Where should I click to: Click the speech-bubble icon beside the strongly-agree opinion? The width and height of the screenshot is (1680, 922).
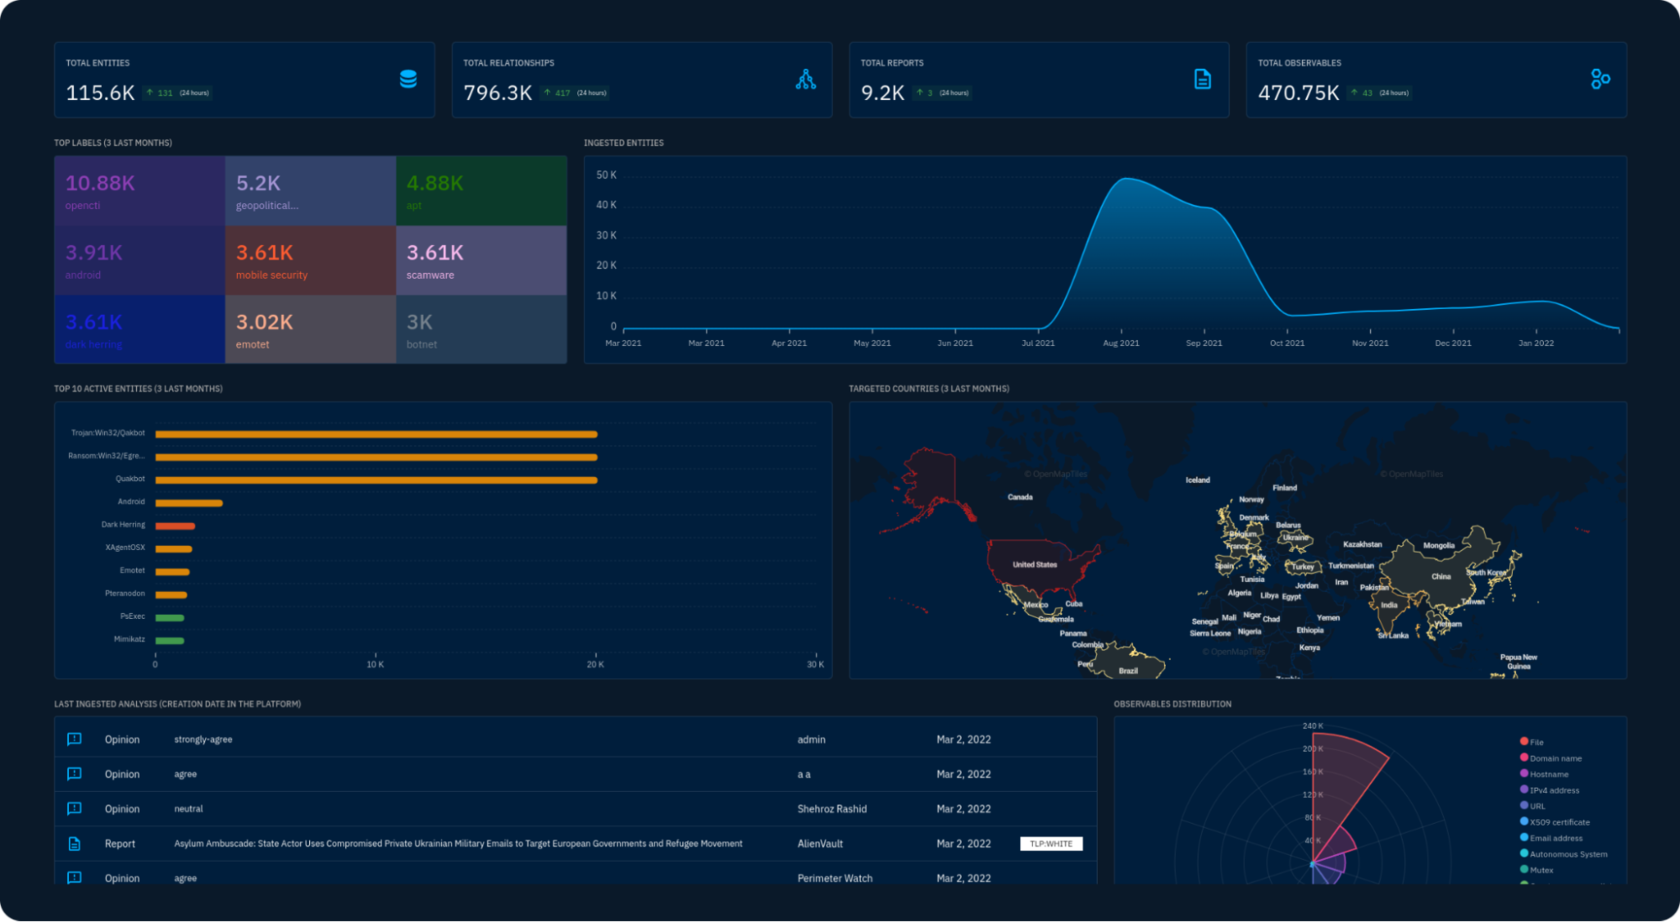coord(73,739)
